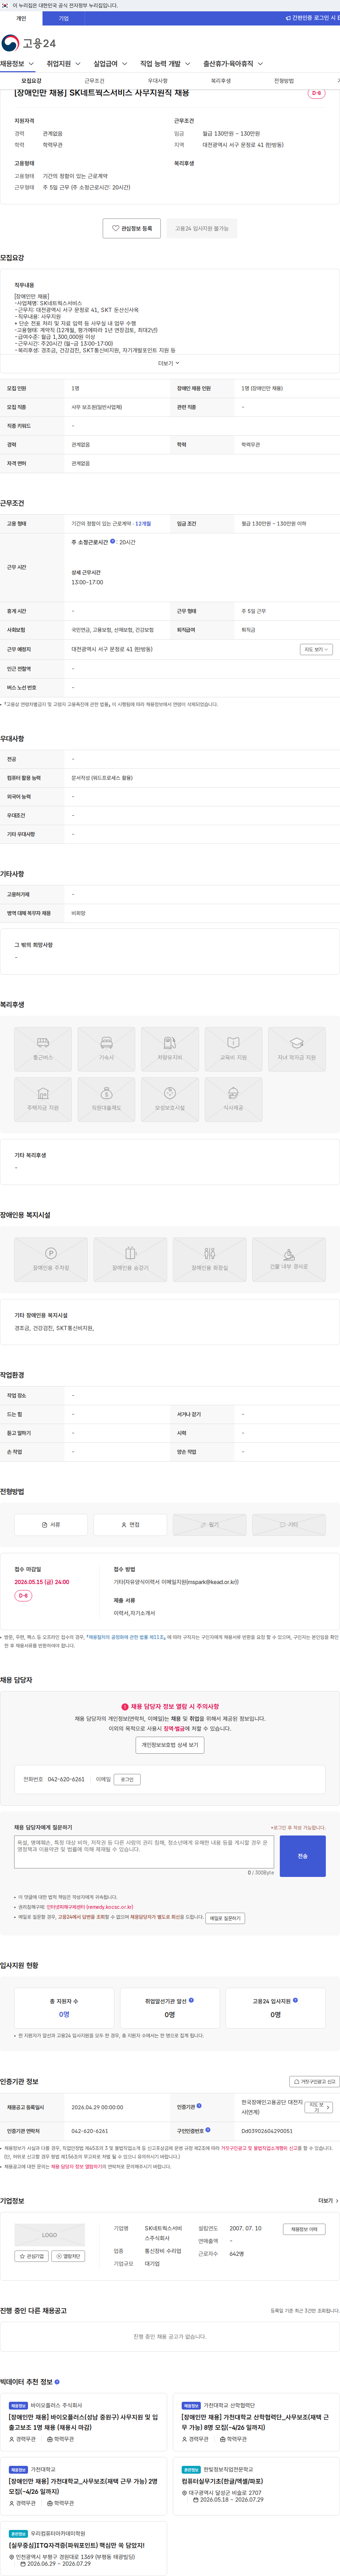Open the 실업급여 menu
This screenshot has height=2576, width=340.
(x=110, y=64)
